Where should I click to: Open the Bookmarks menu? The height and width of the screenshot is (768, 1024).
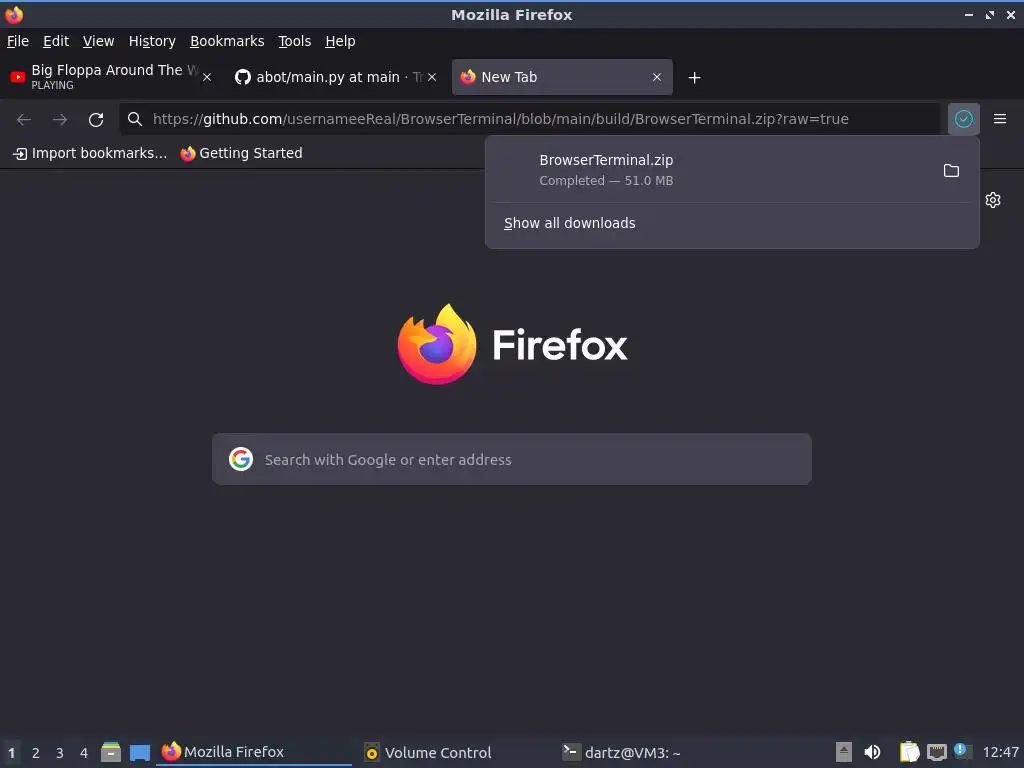click(227, 41)
